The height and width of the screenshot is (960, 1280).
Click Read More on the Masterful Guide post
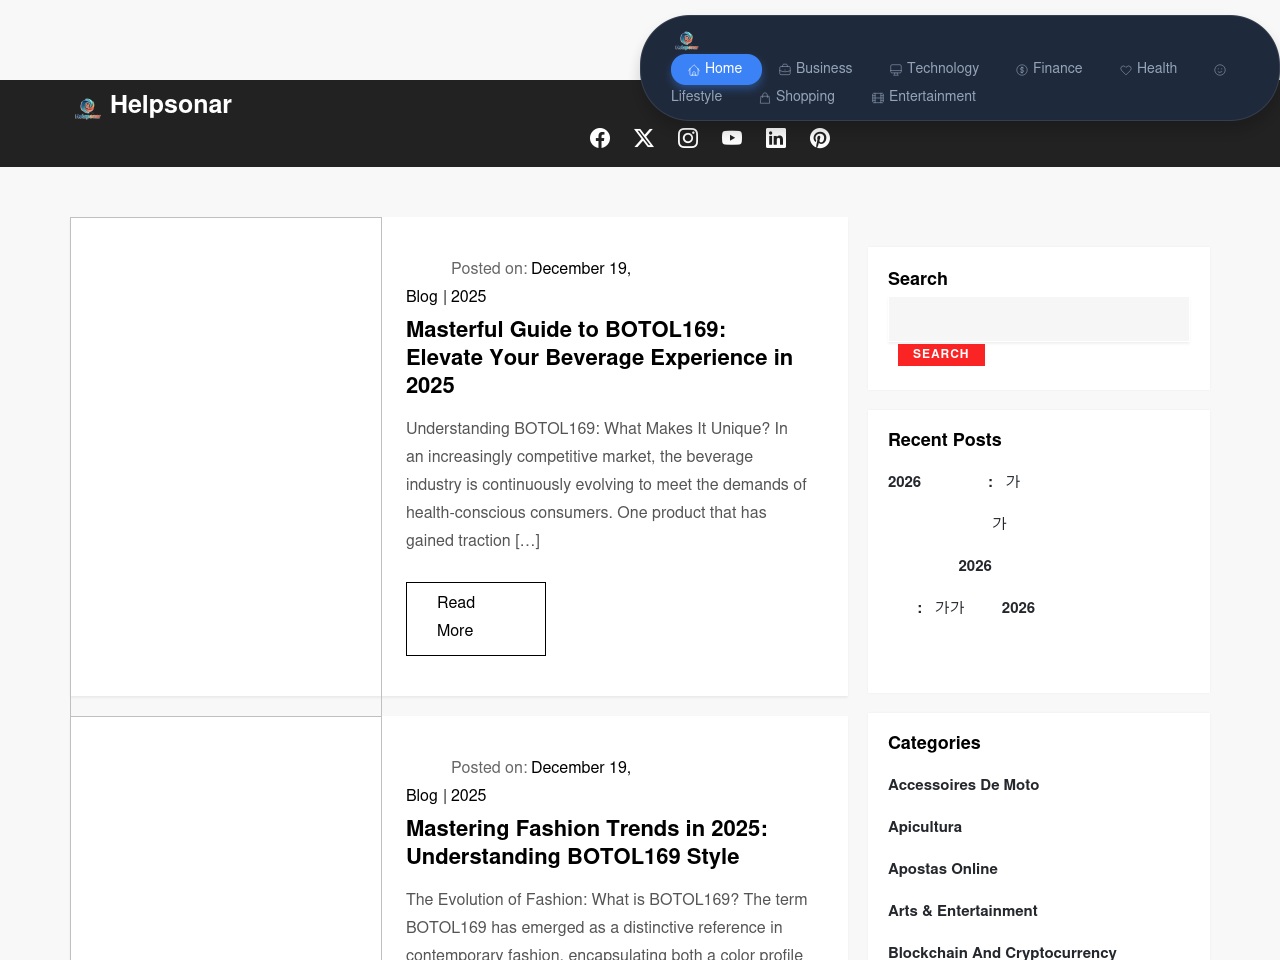pos(476,619)
